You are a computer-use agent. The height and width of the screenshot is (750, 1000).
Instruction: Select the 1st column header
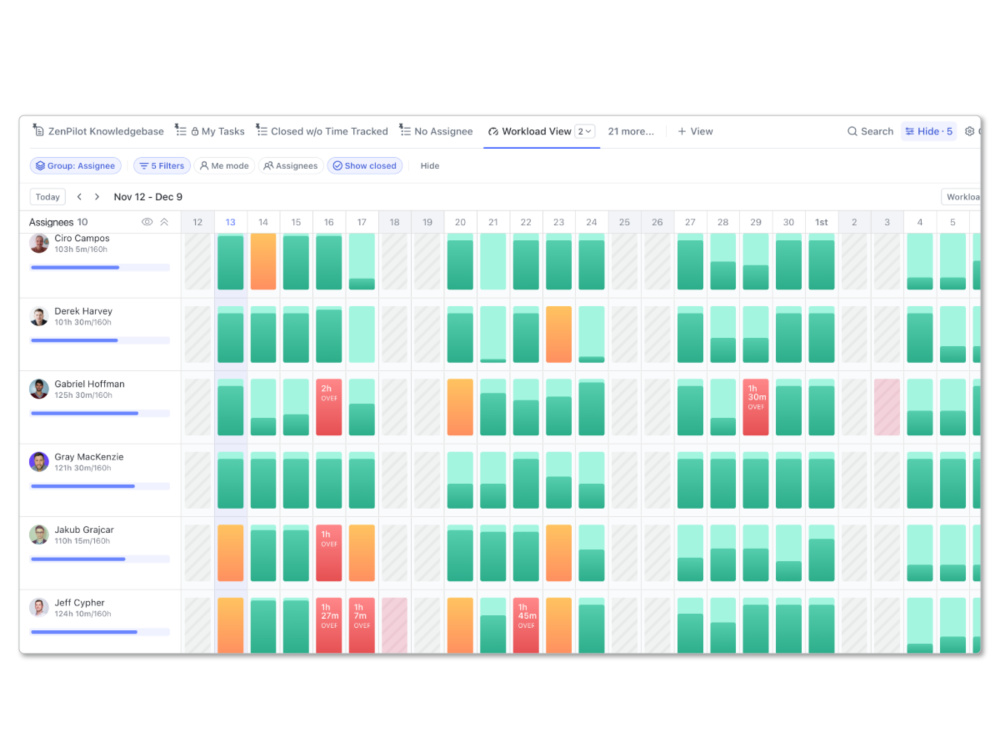pyautogui.click(x=821, y=222)
